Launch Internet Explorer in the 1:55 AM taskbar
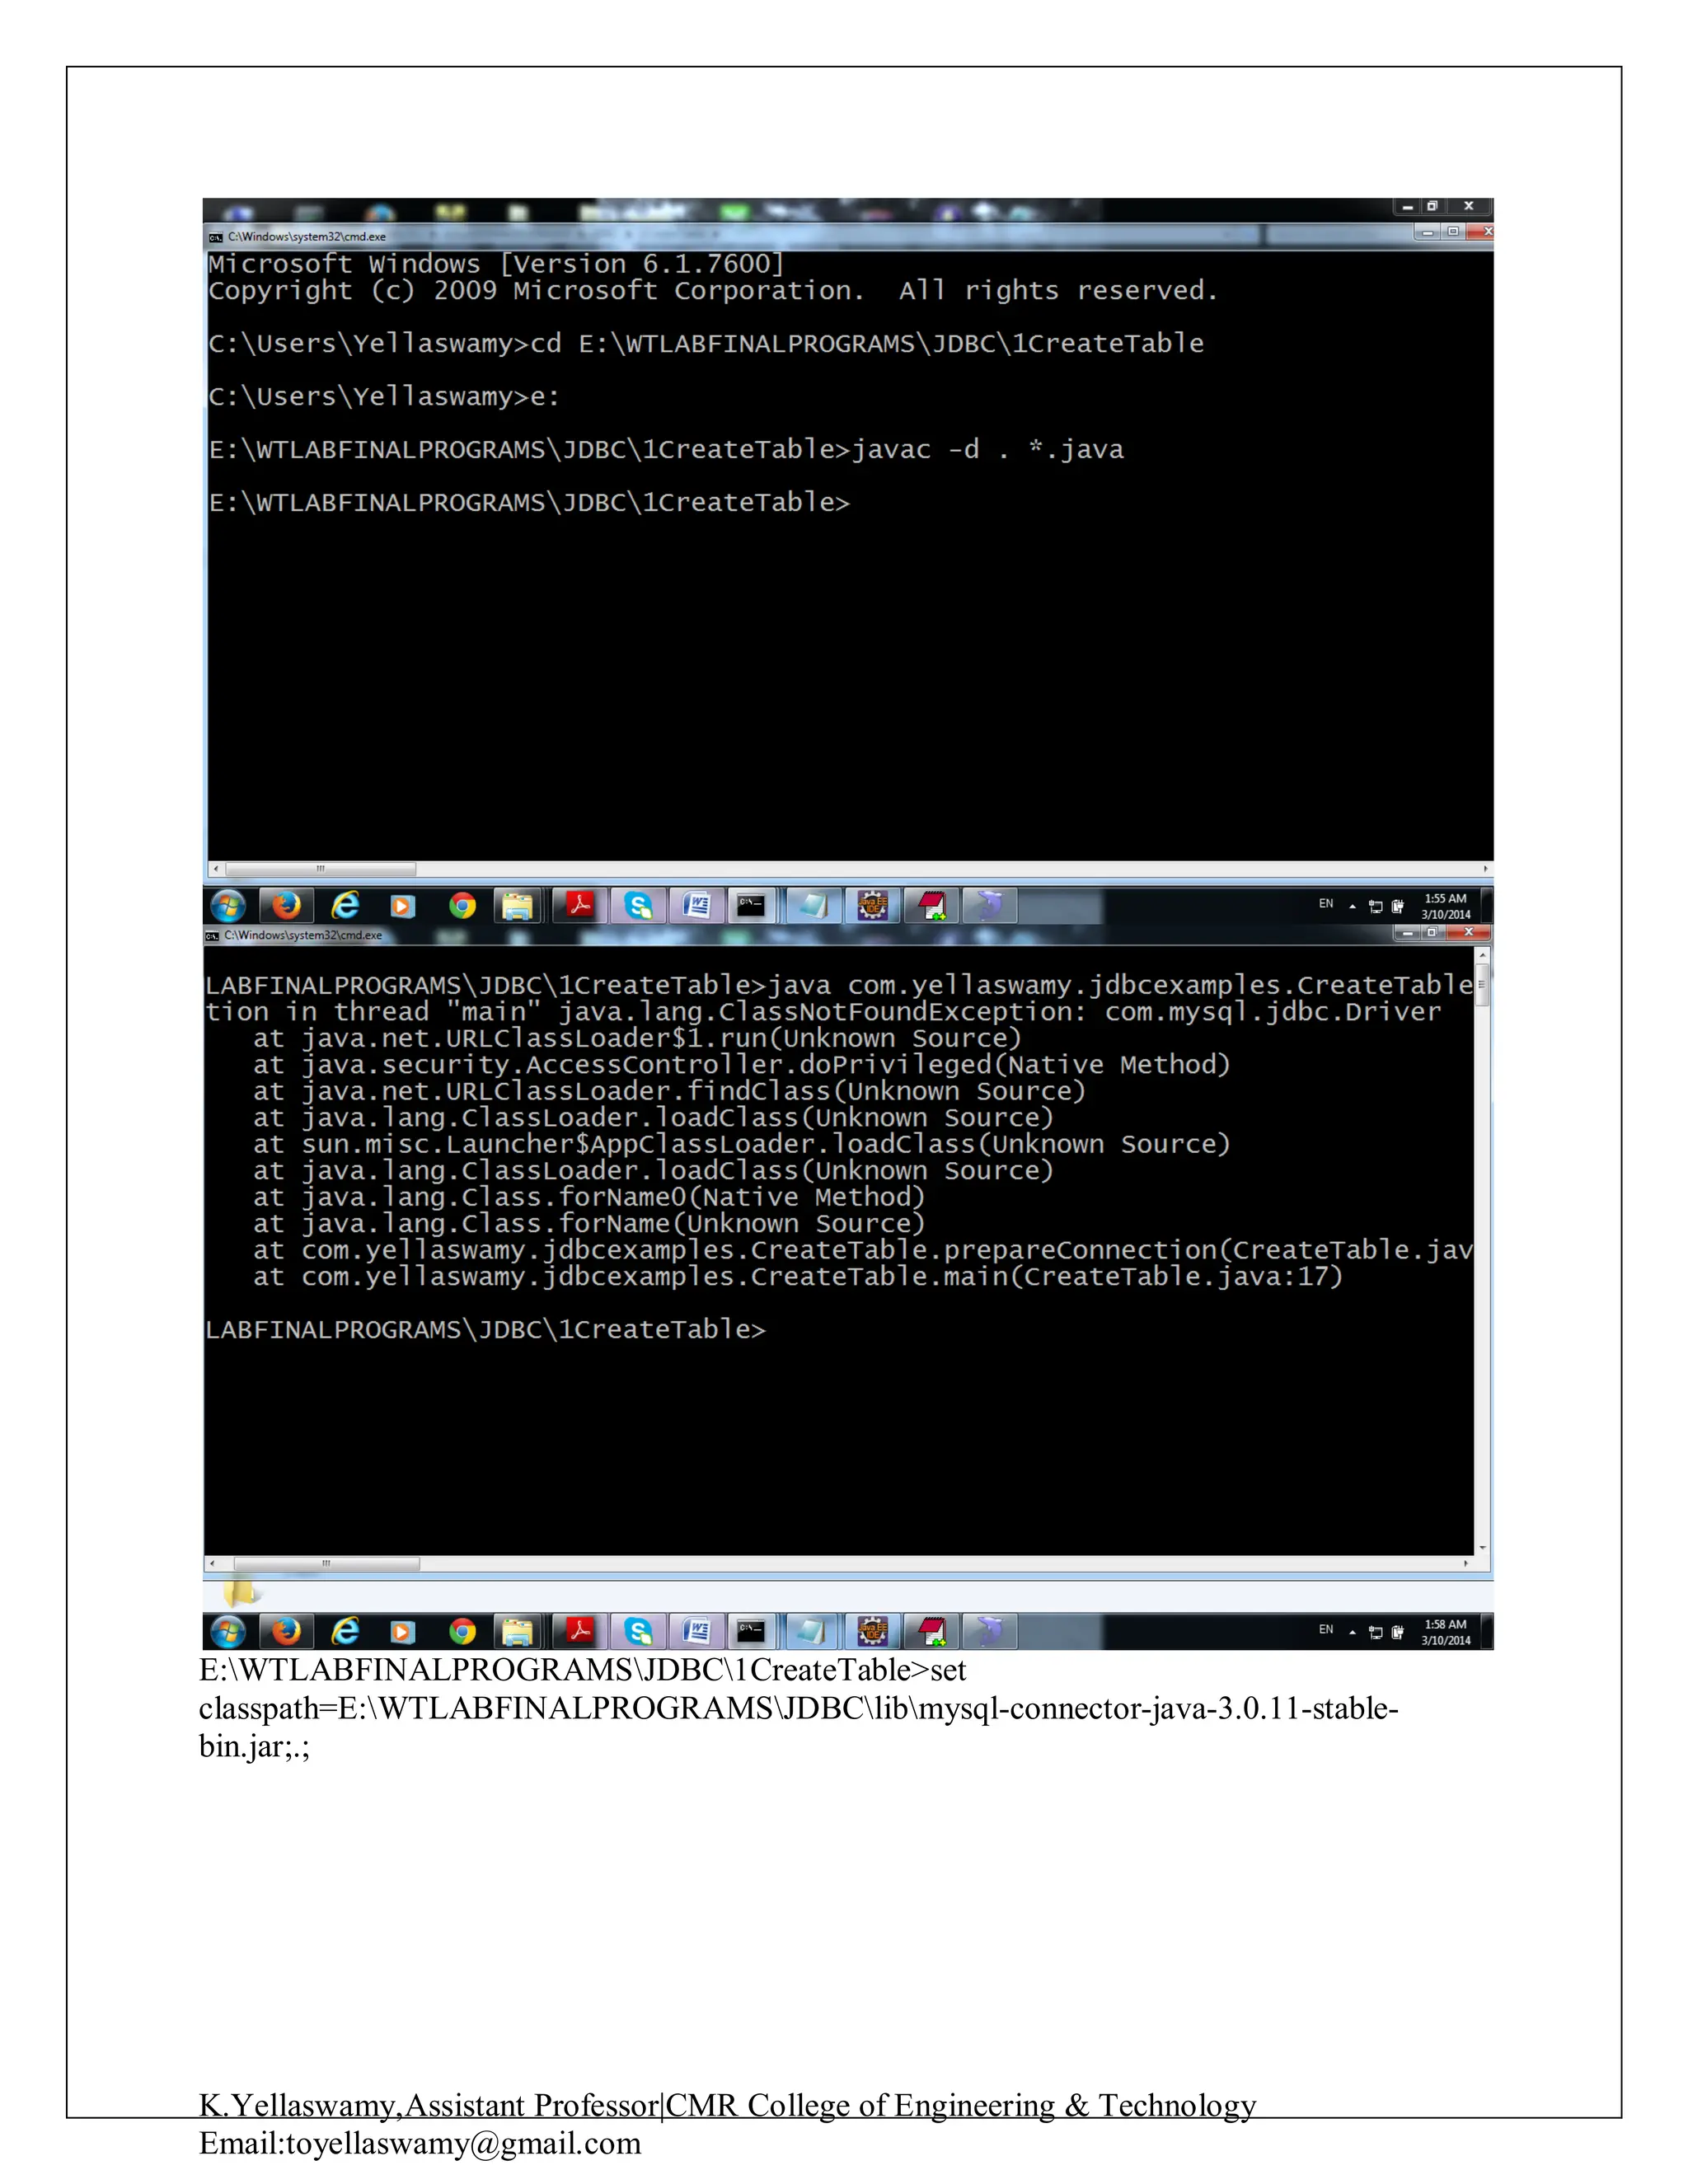Viewport: 1688px width, 2184px height. [345, 906]
